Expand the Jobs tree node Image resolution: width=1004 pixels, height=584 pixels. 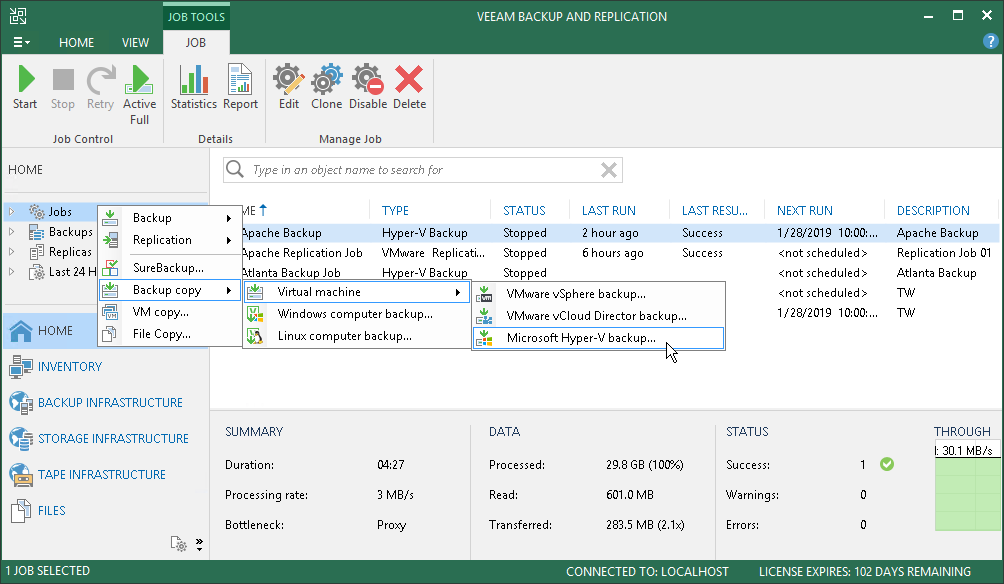click(x=12, y=211)
